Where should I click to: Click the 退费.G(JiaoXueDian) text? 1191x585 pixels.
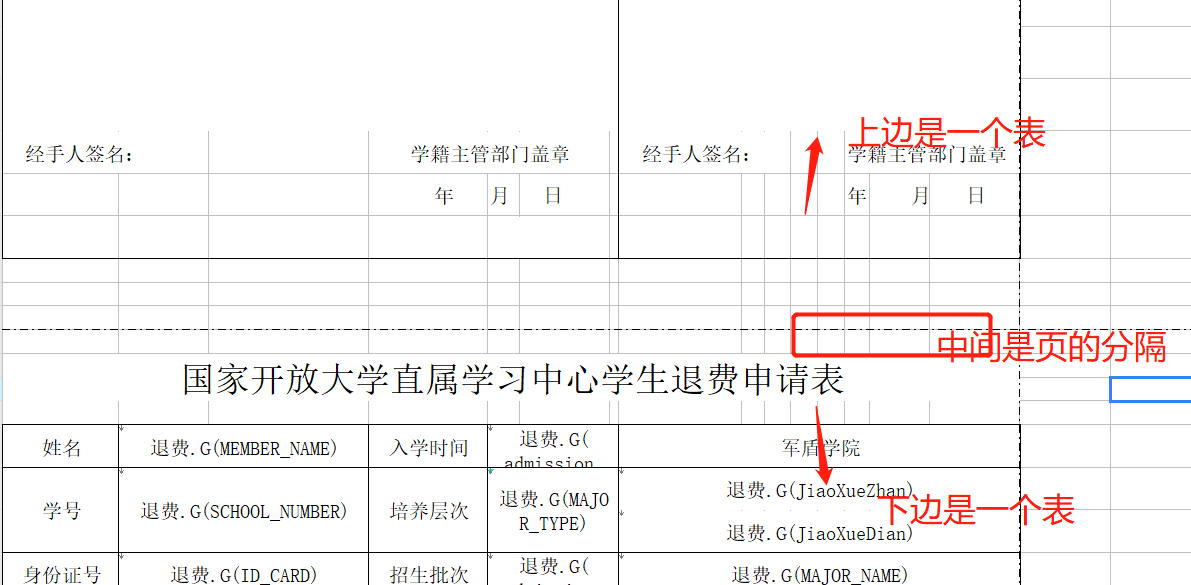820,533
